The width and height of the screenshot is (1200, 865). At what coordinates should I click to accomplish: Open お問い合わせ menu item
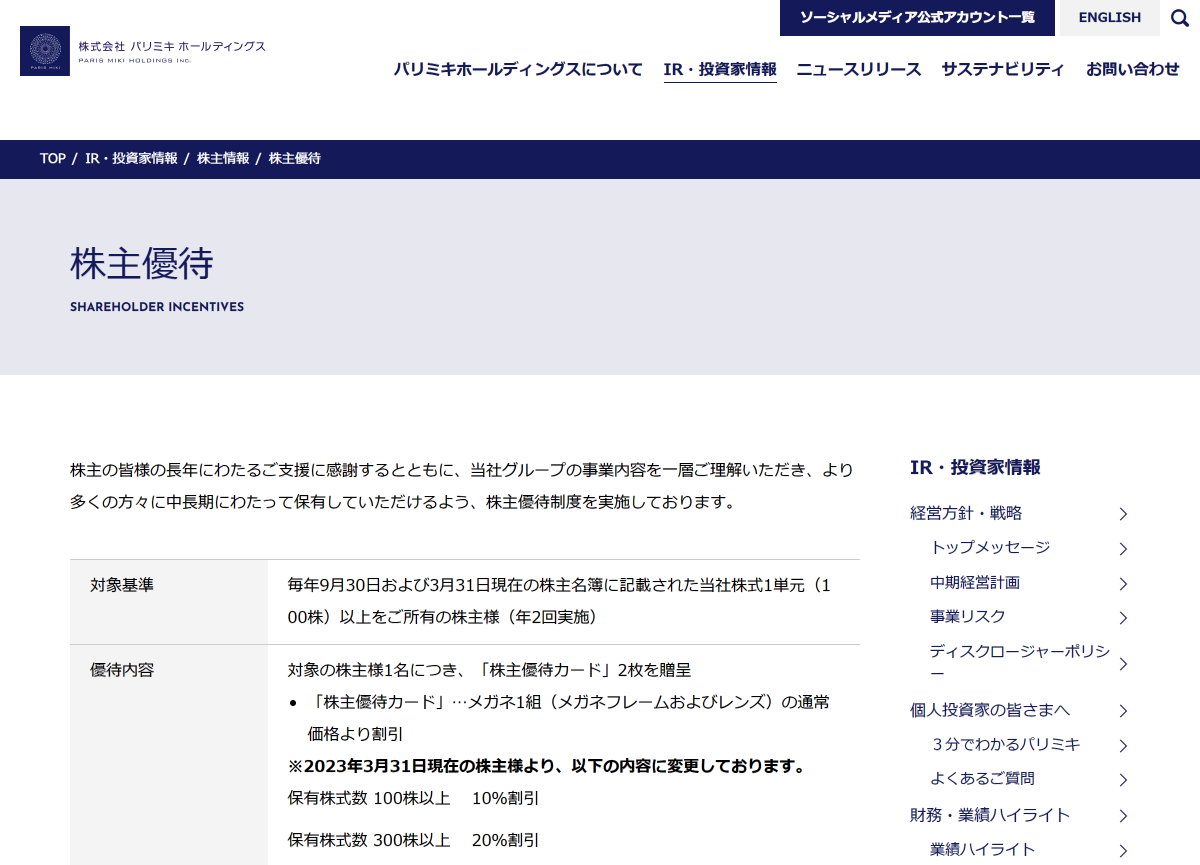[x=1133, y=70]
